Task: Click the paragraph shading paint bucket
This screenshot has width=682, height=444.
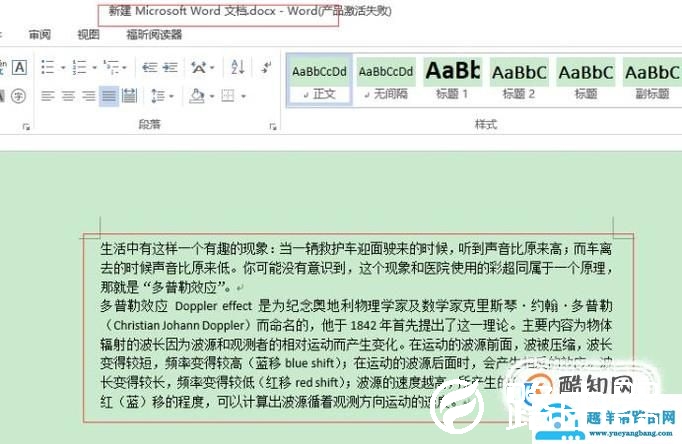Action: point(197,96)
